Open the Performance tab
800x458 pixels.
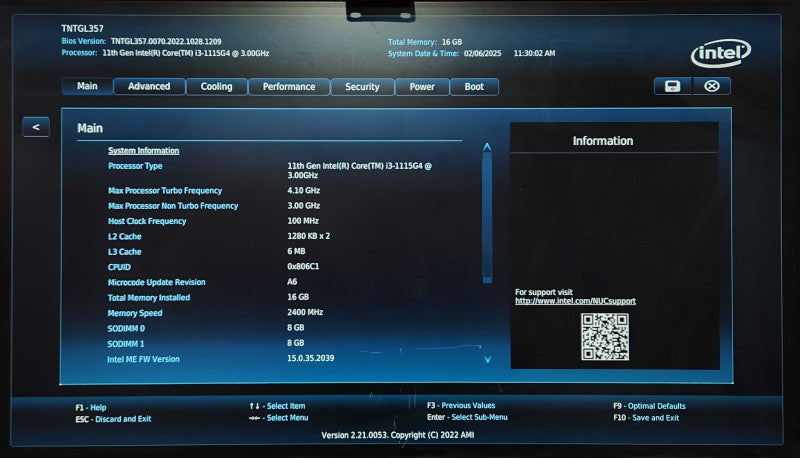(x=289, y=87)
